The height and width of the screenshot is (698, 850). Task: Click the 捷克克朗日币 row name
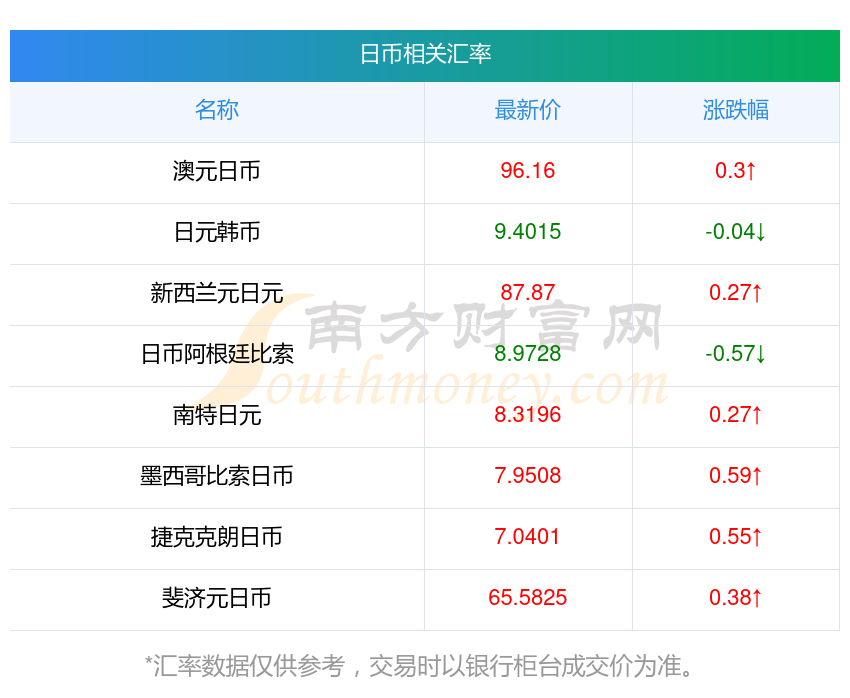(217, 537)
